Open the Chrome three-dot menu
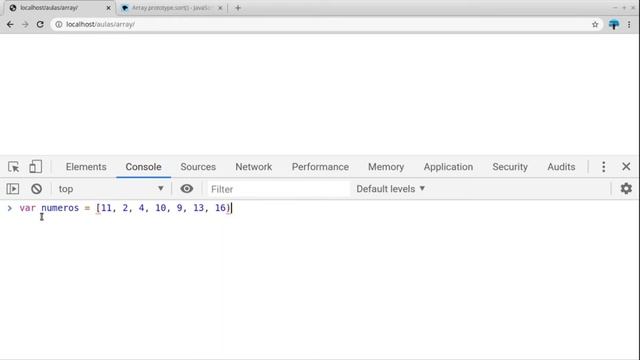Viewport: 640px width, 360px height. tap(629, 24)
